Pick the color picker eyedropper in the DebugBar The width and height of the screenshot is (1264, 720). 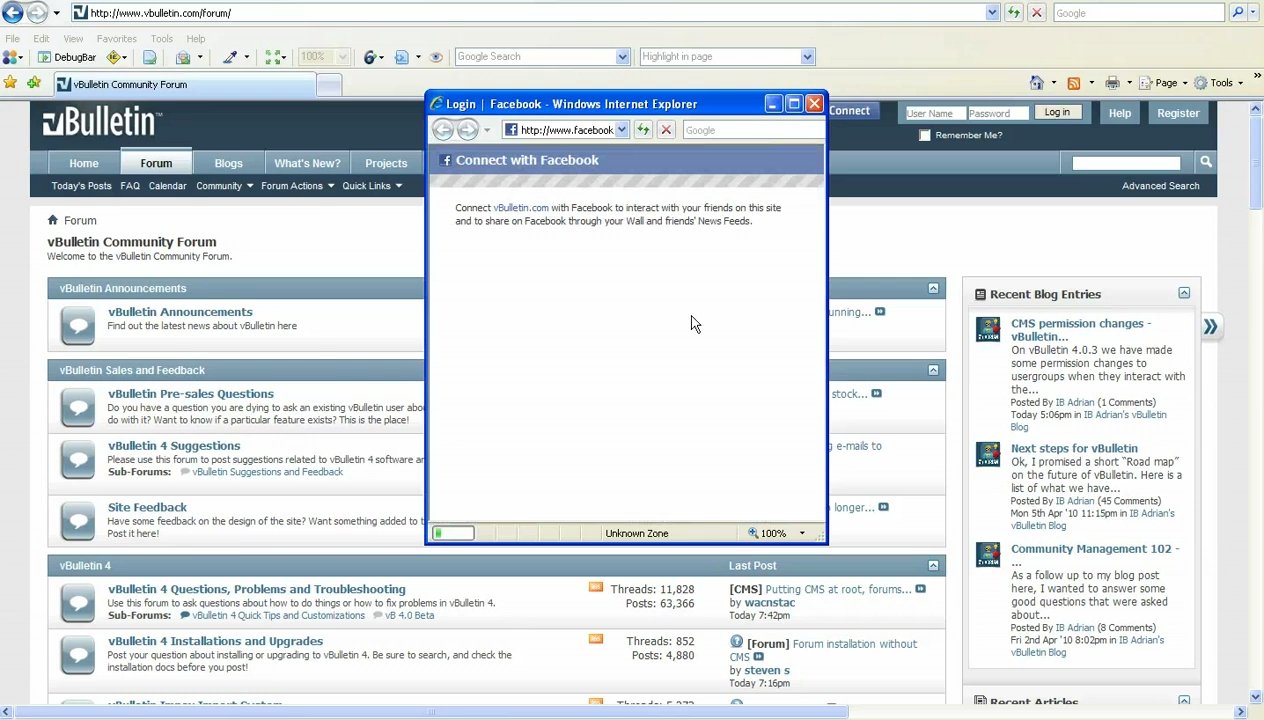[230, 57]
